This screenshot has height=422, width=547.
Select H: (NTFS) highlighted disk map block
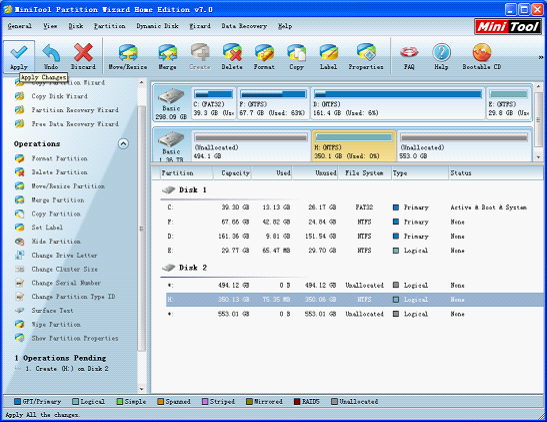[354, 146]
